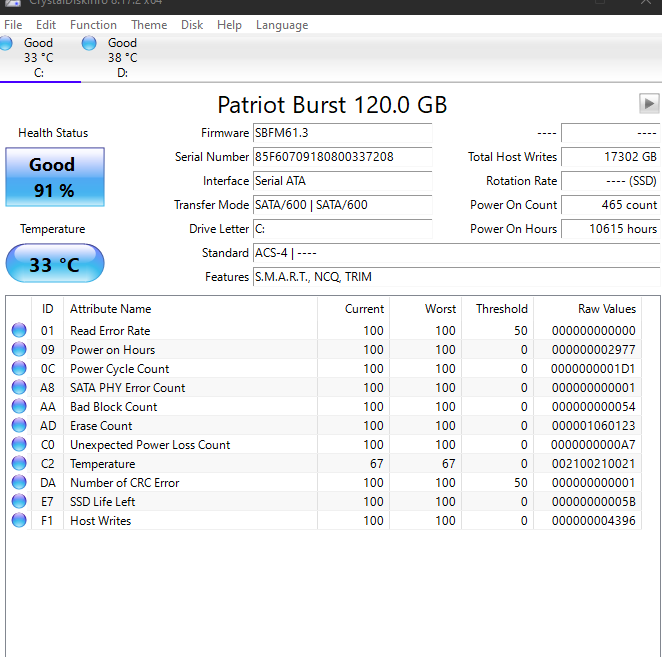Click the 33 °C temperature button
662x657 pixels.
pyautogui.click(x=54, y=265)
